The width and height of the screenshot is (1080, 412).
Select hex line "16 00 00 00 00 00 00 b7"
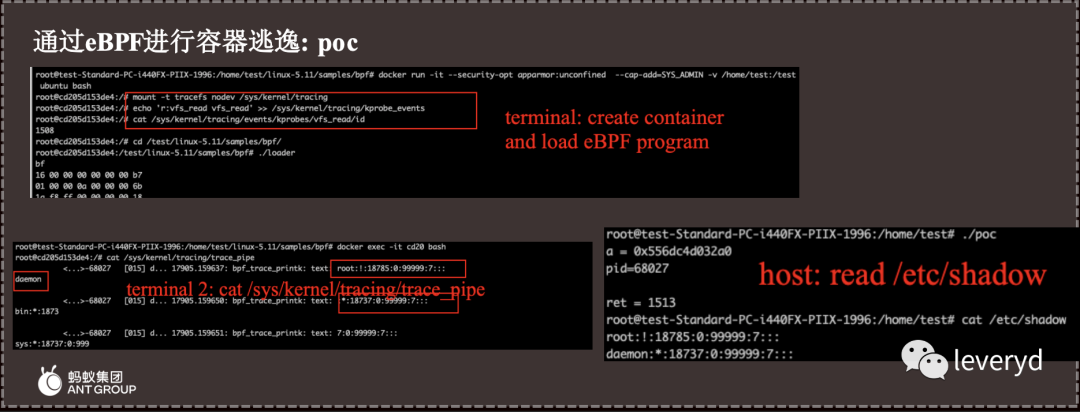pyautogui.click(x=88, y=175)
